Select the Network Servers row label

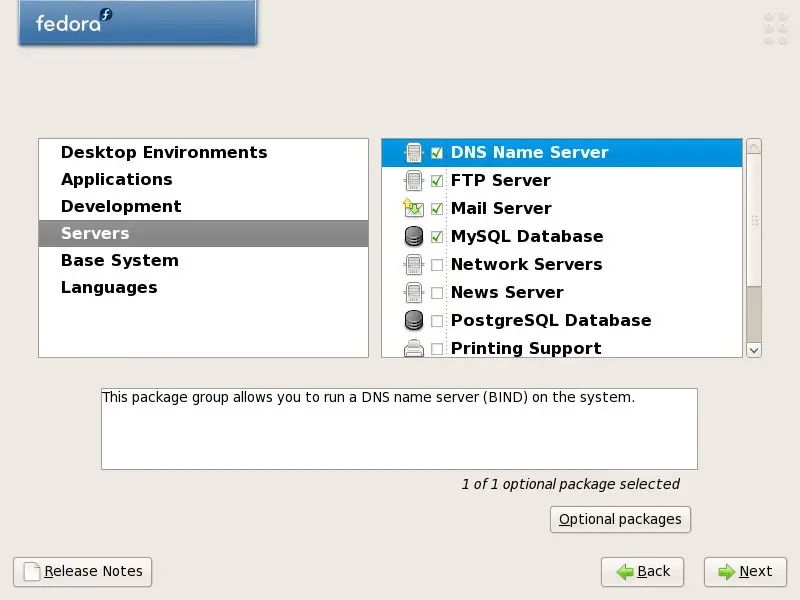tap(527, 264)
